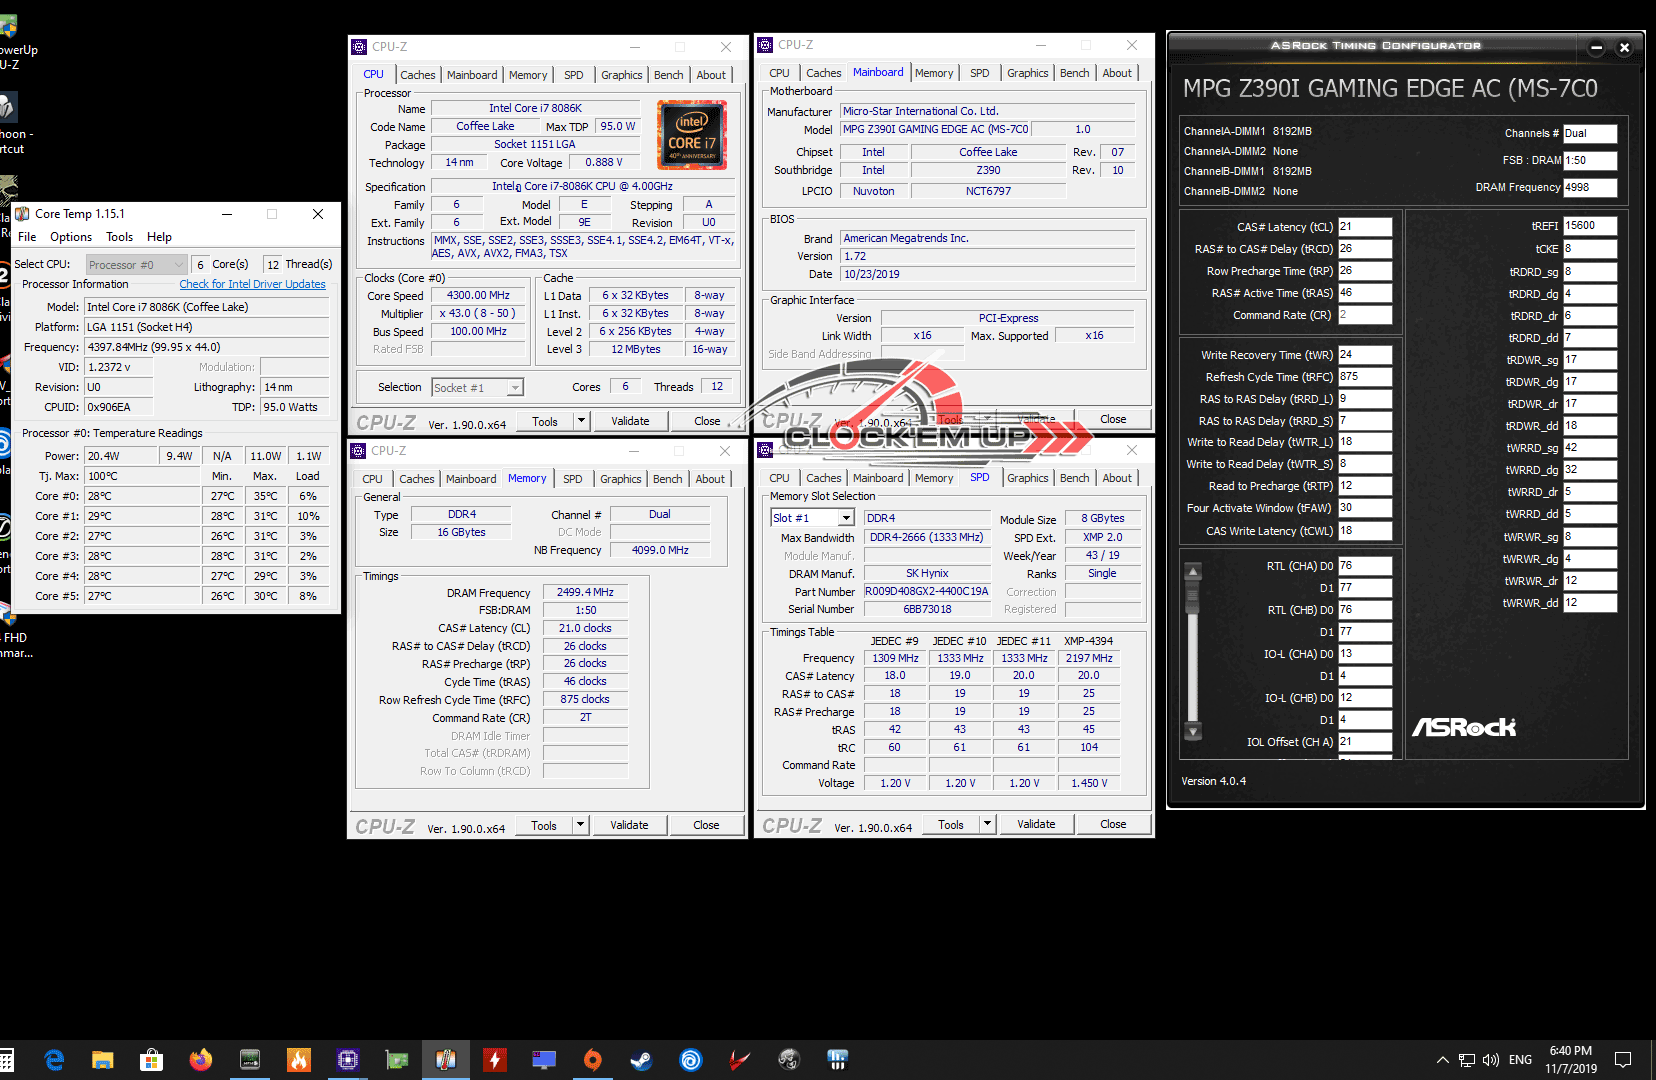
Task: Click the ASRock timing list scrollbar down arrow
Action: (x=1192, y=732)
